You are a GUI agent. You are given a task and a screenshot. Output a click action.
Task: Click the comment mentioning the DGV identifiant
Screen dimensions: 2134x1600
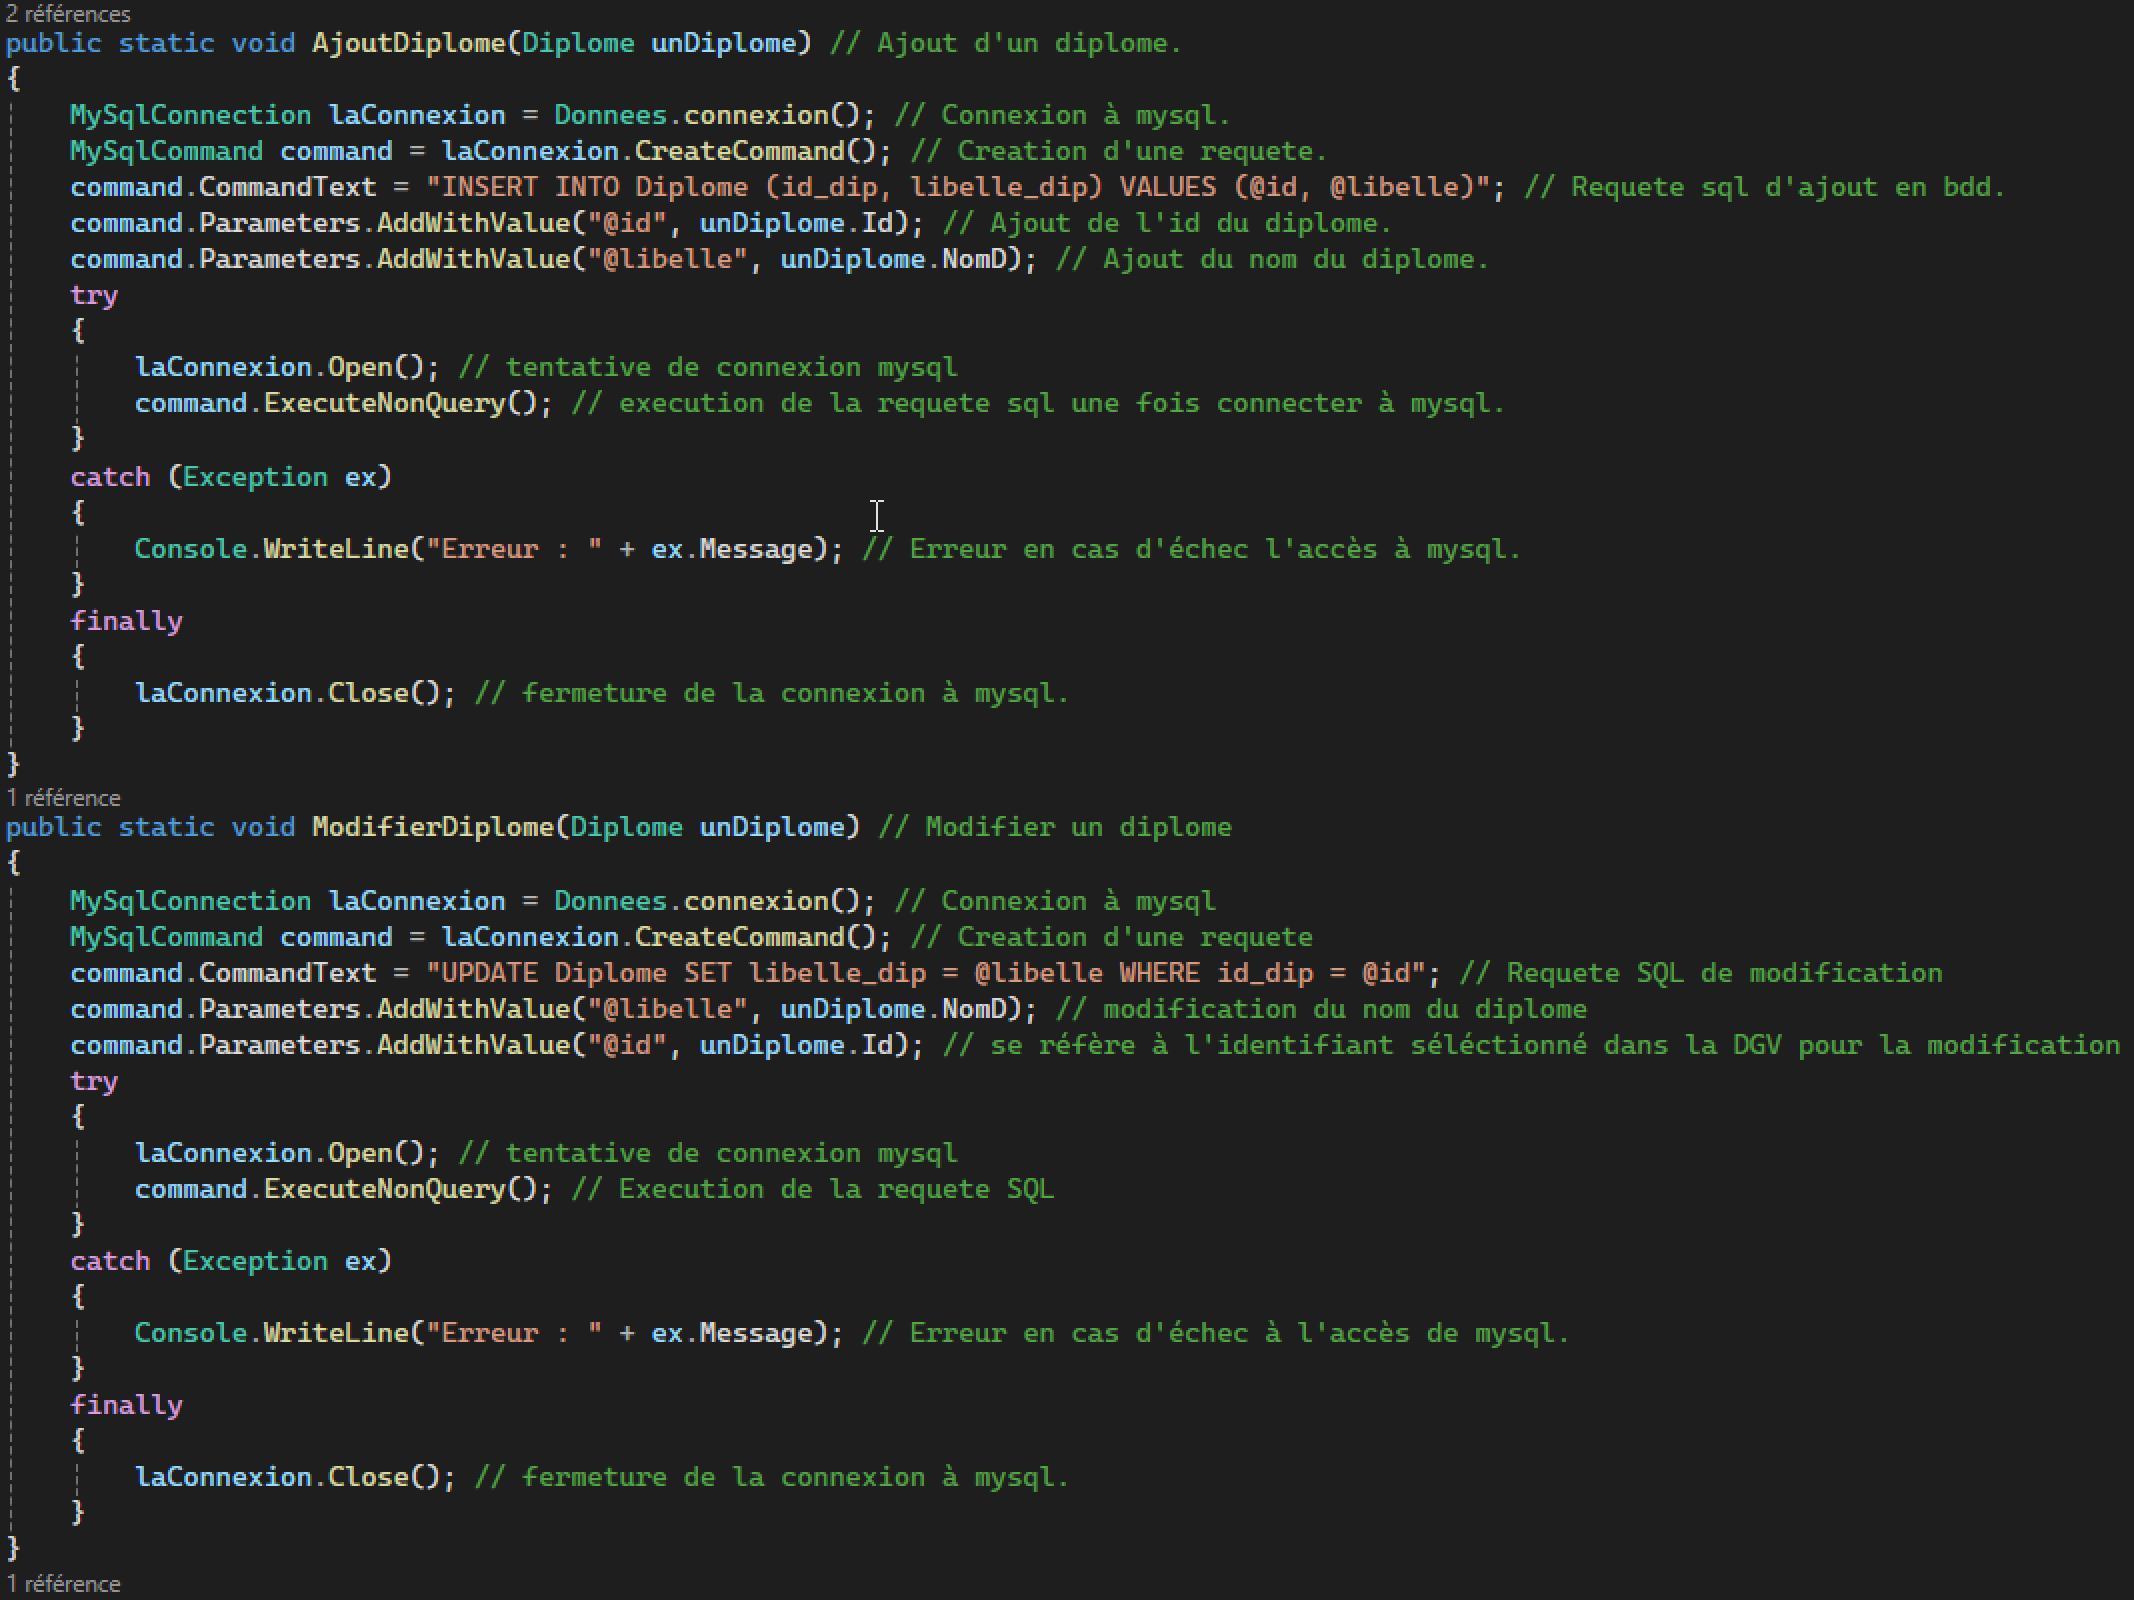[1530, 1045]
